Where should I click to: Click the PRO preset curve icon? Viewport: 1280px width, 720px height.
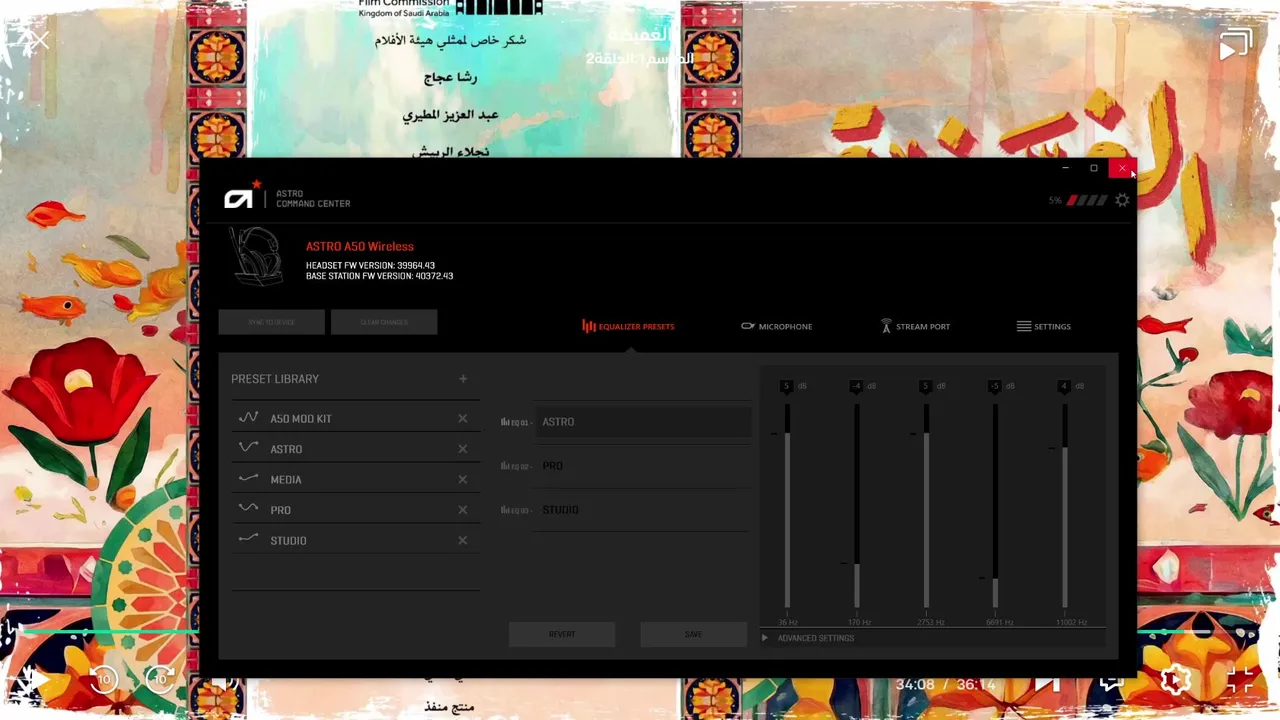point(248,509)
